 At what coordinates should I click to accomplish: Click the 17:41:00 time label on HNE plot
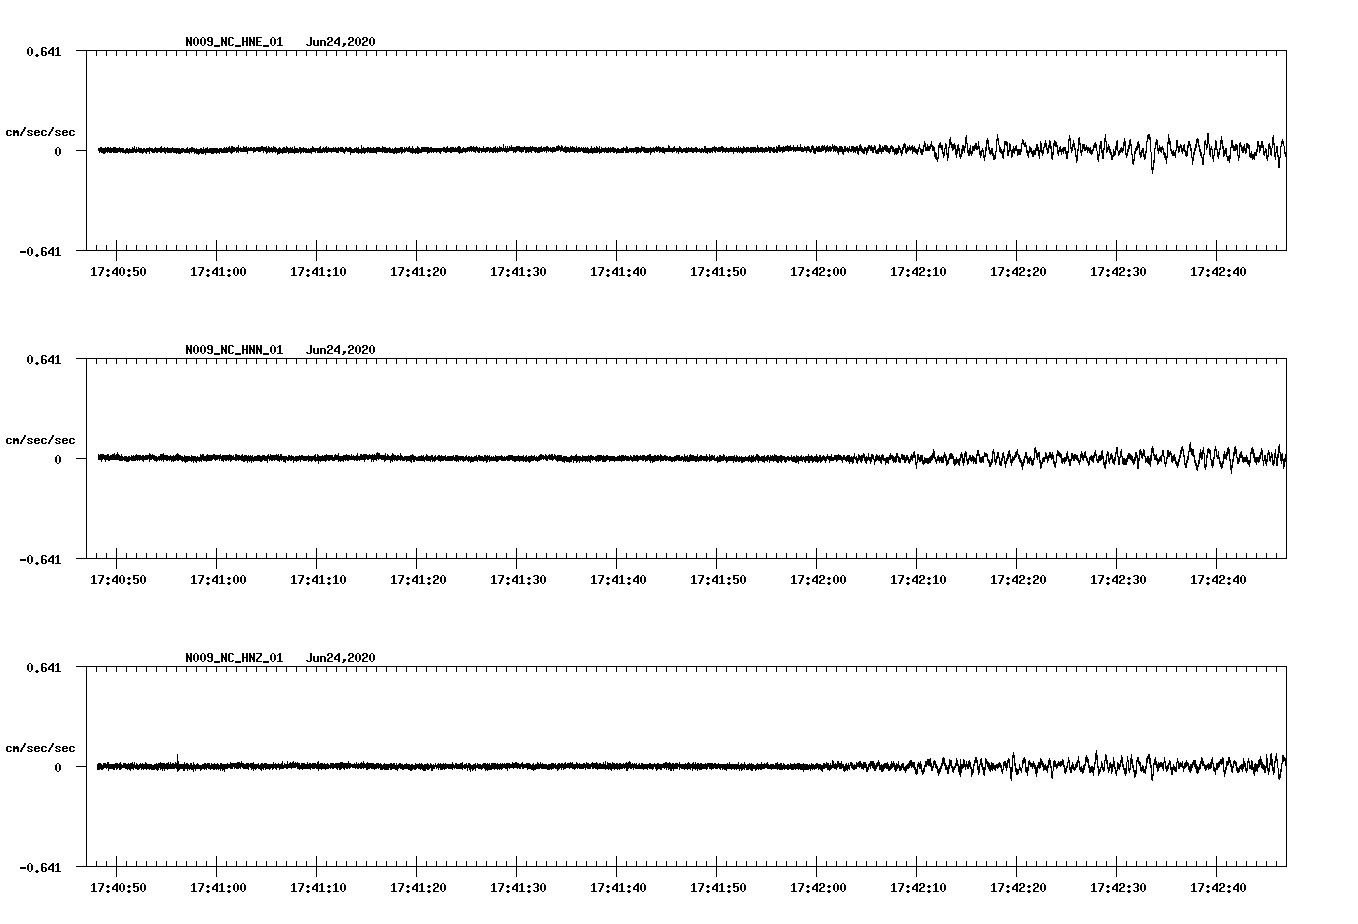pos(218,271)
